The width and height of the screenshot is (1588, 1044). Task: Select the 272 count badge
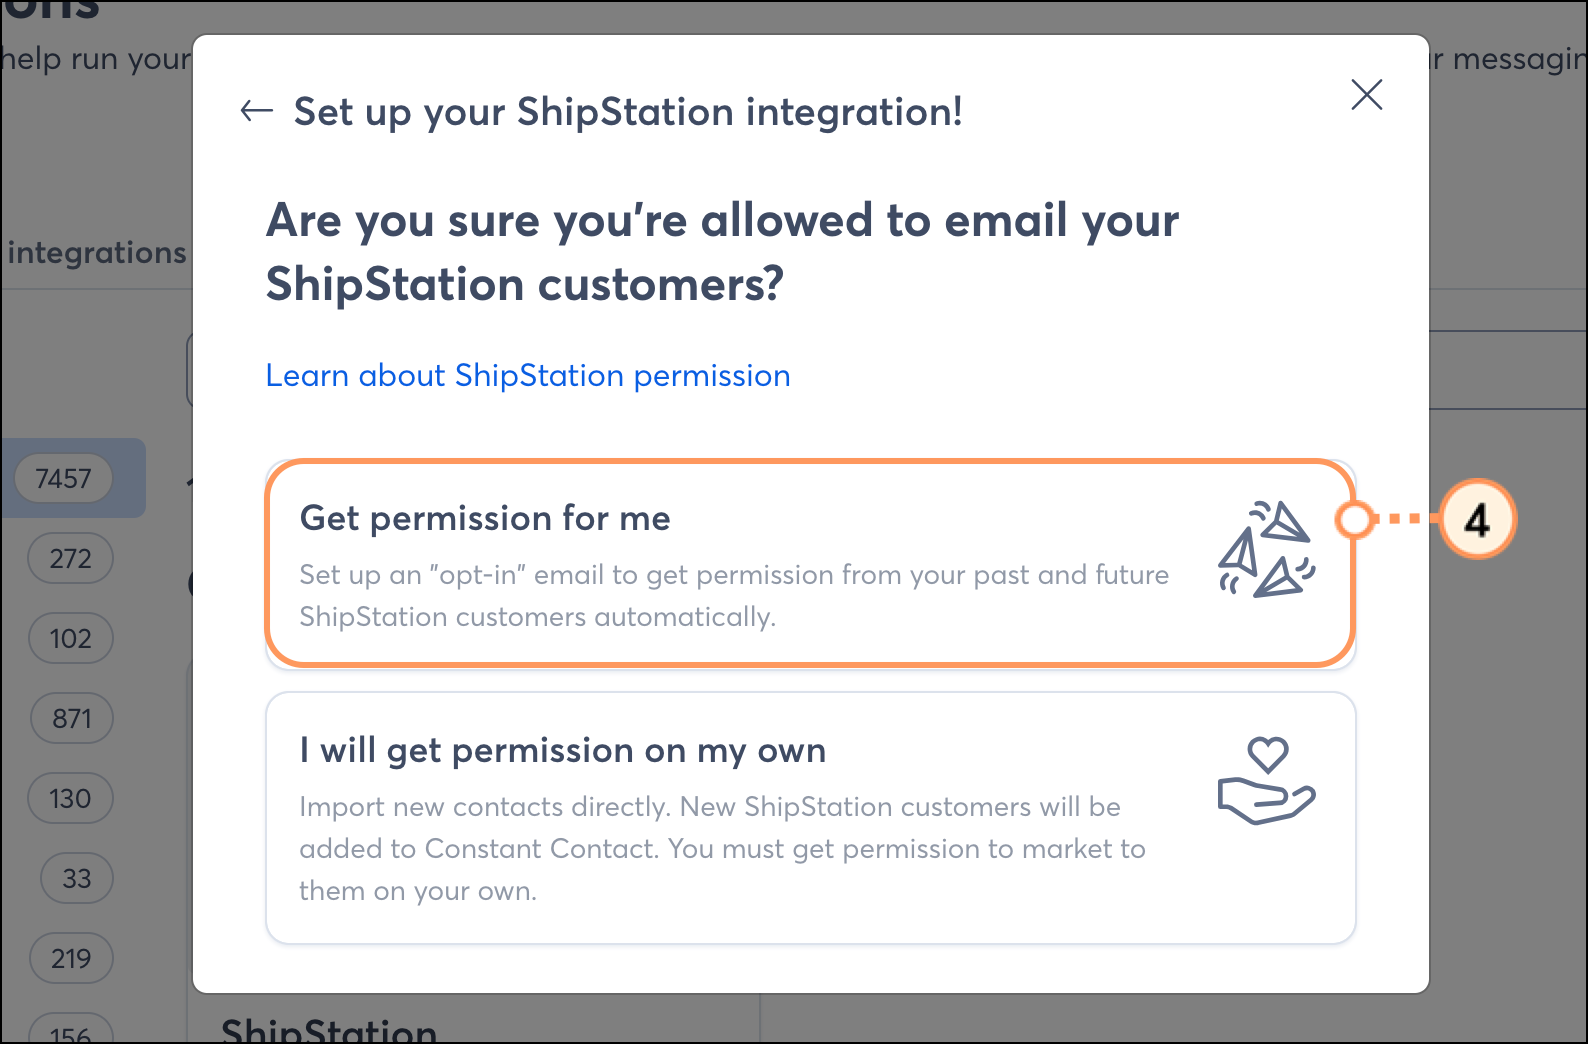click(x=71, y=558)
